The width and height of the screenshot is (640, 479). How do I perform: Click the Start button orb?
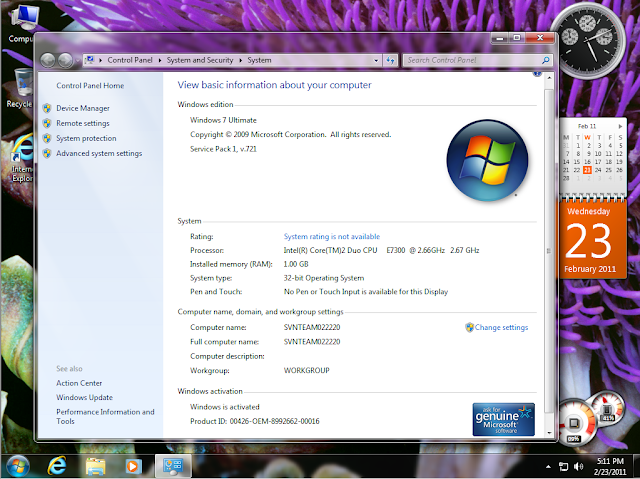pos(17,465)
